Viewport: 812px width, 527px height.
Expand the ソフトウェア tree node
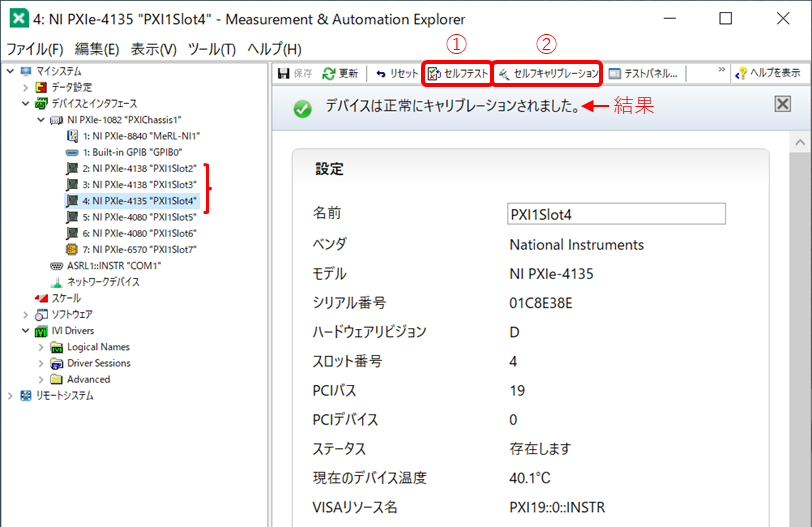click(26, 314)
